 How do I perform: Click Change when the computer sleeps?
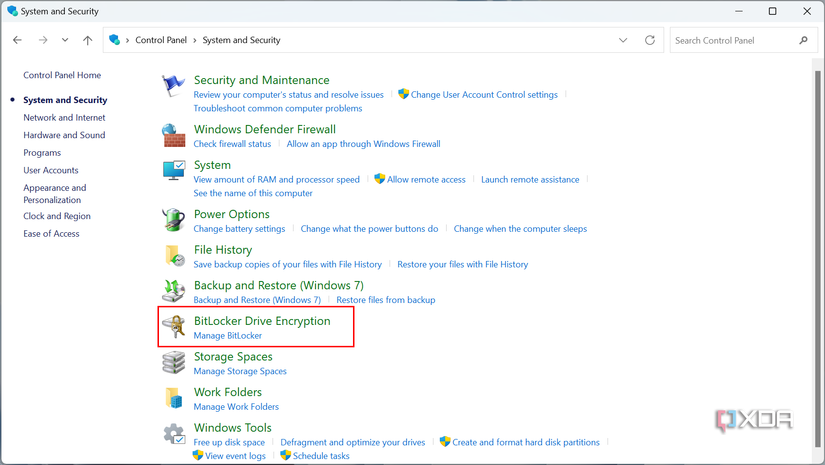pos(520,229)
